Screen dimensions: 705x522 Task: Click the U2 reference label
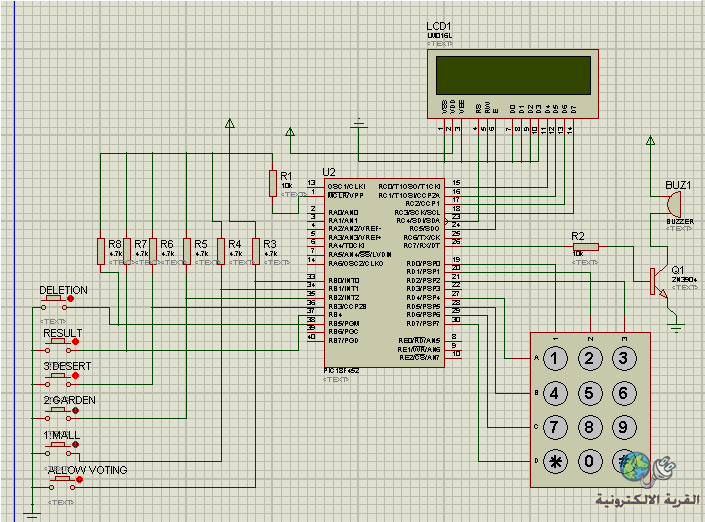[x=329, y=172]
